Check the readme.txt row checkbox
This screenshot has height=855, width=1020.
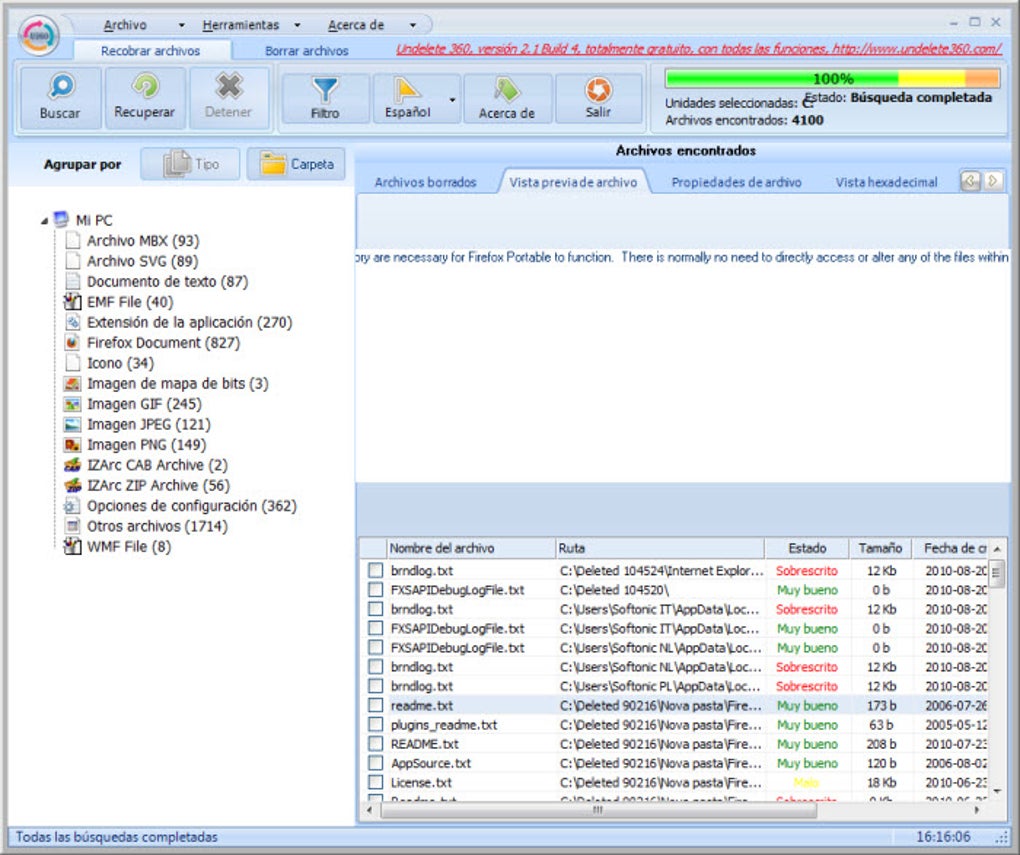(375, 705)
